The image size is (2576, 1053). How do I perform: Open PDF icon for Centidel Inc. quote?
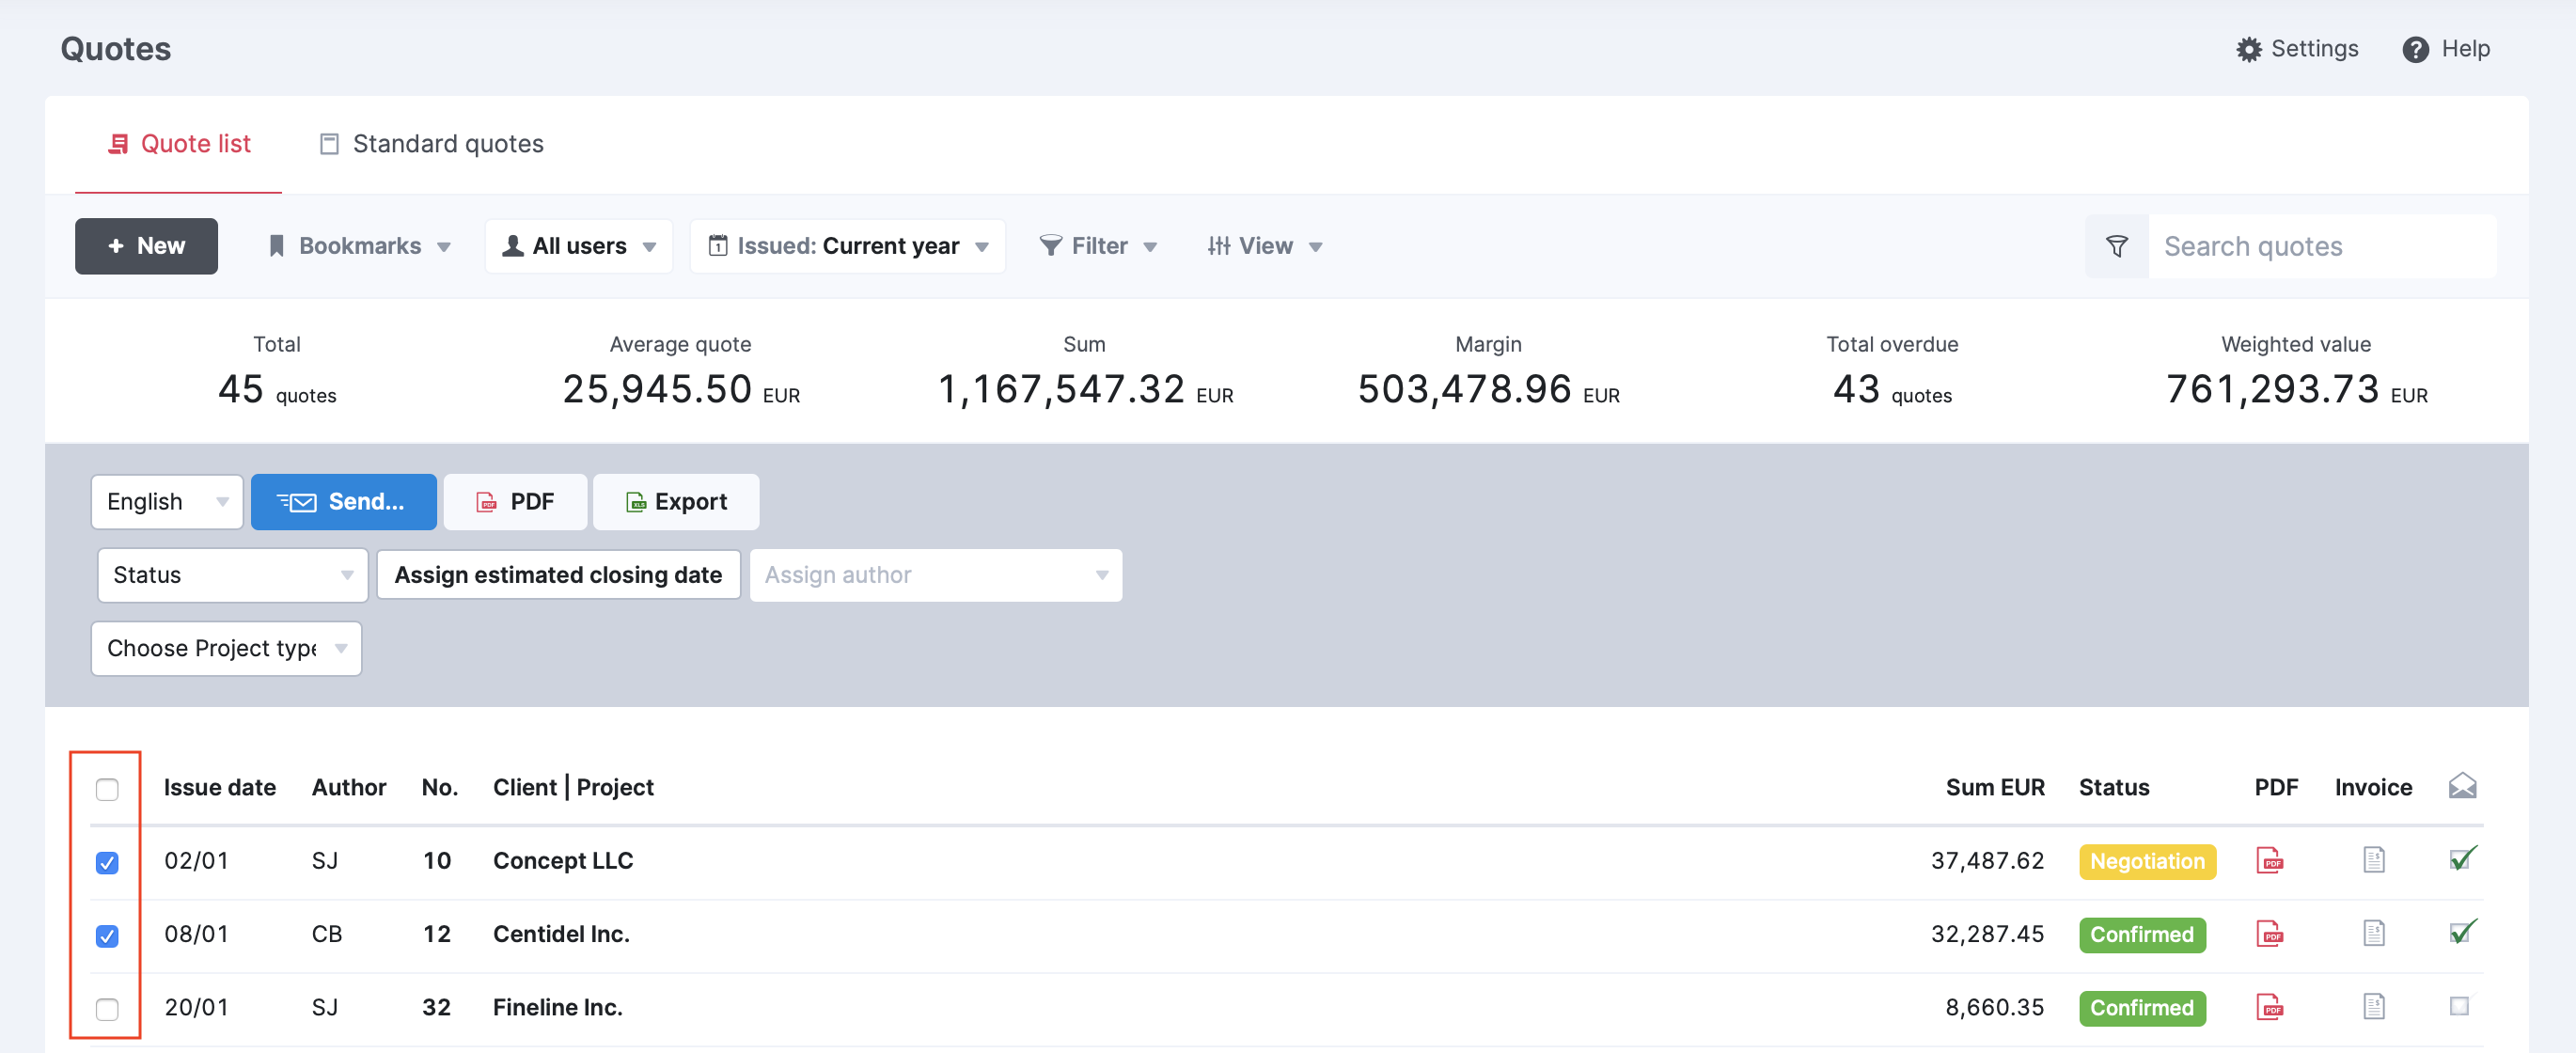(x=2269, y=933)
